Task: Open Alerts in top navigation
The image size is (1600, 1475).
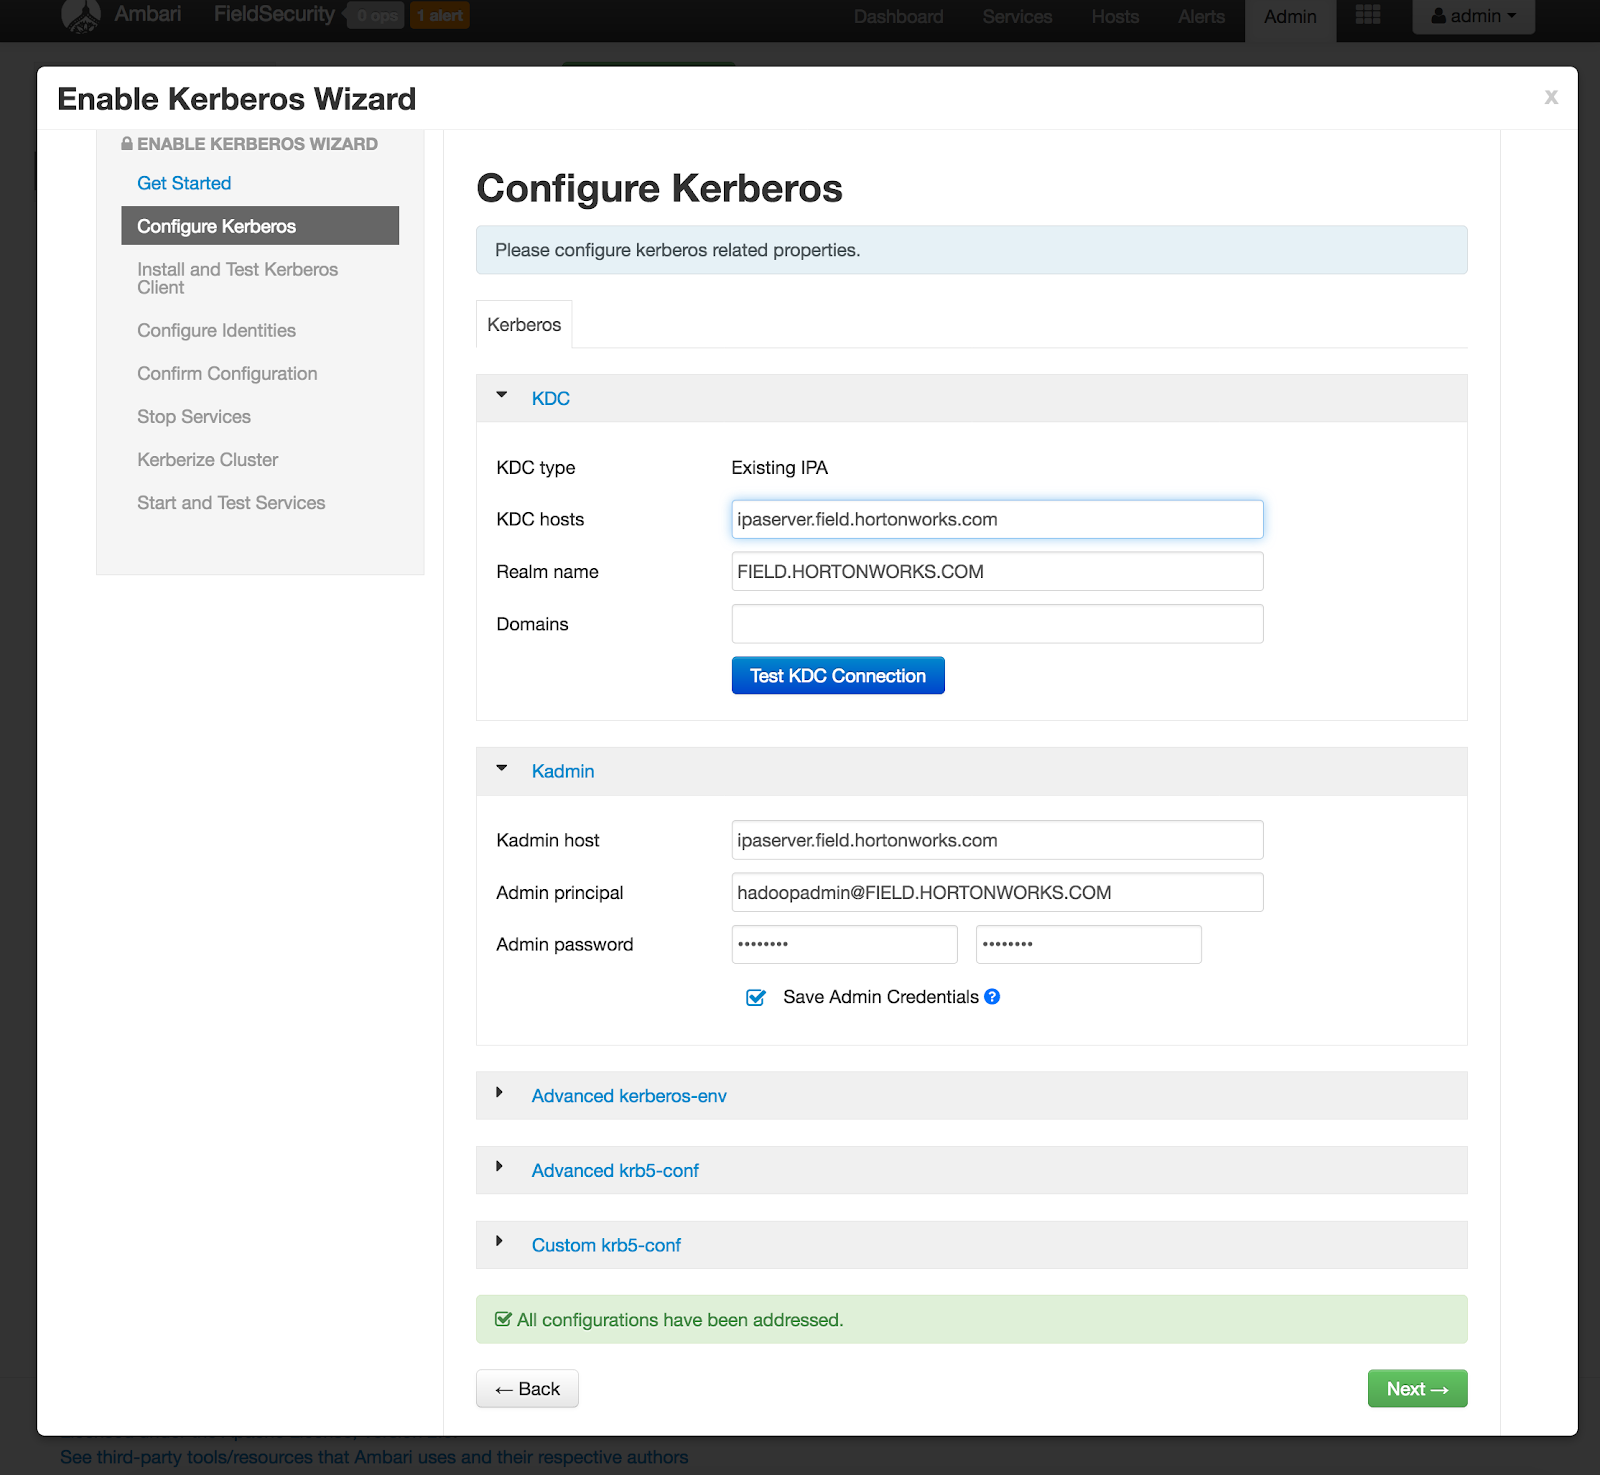Action: (x=1201, y=17)
